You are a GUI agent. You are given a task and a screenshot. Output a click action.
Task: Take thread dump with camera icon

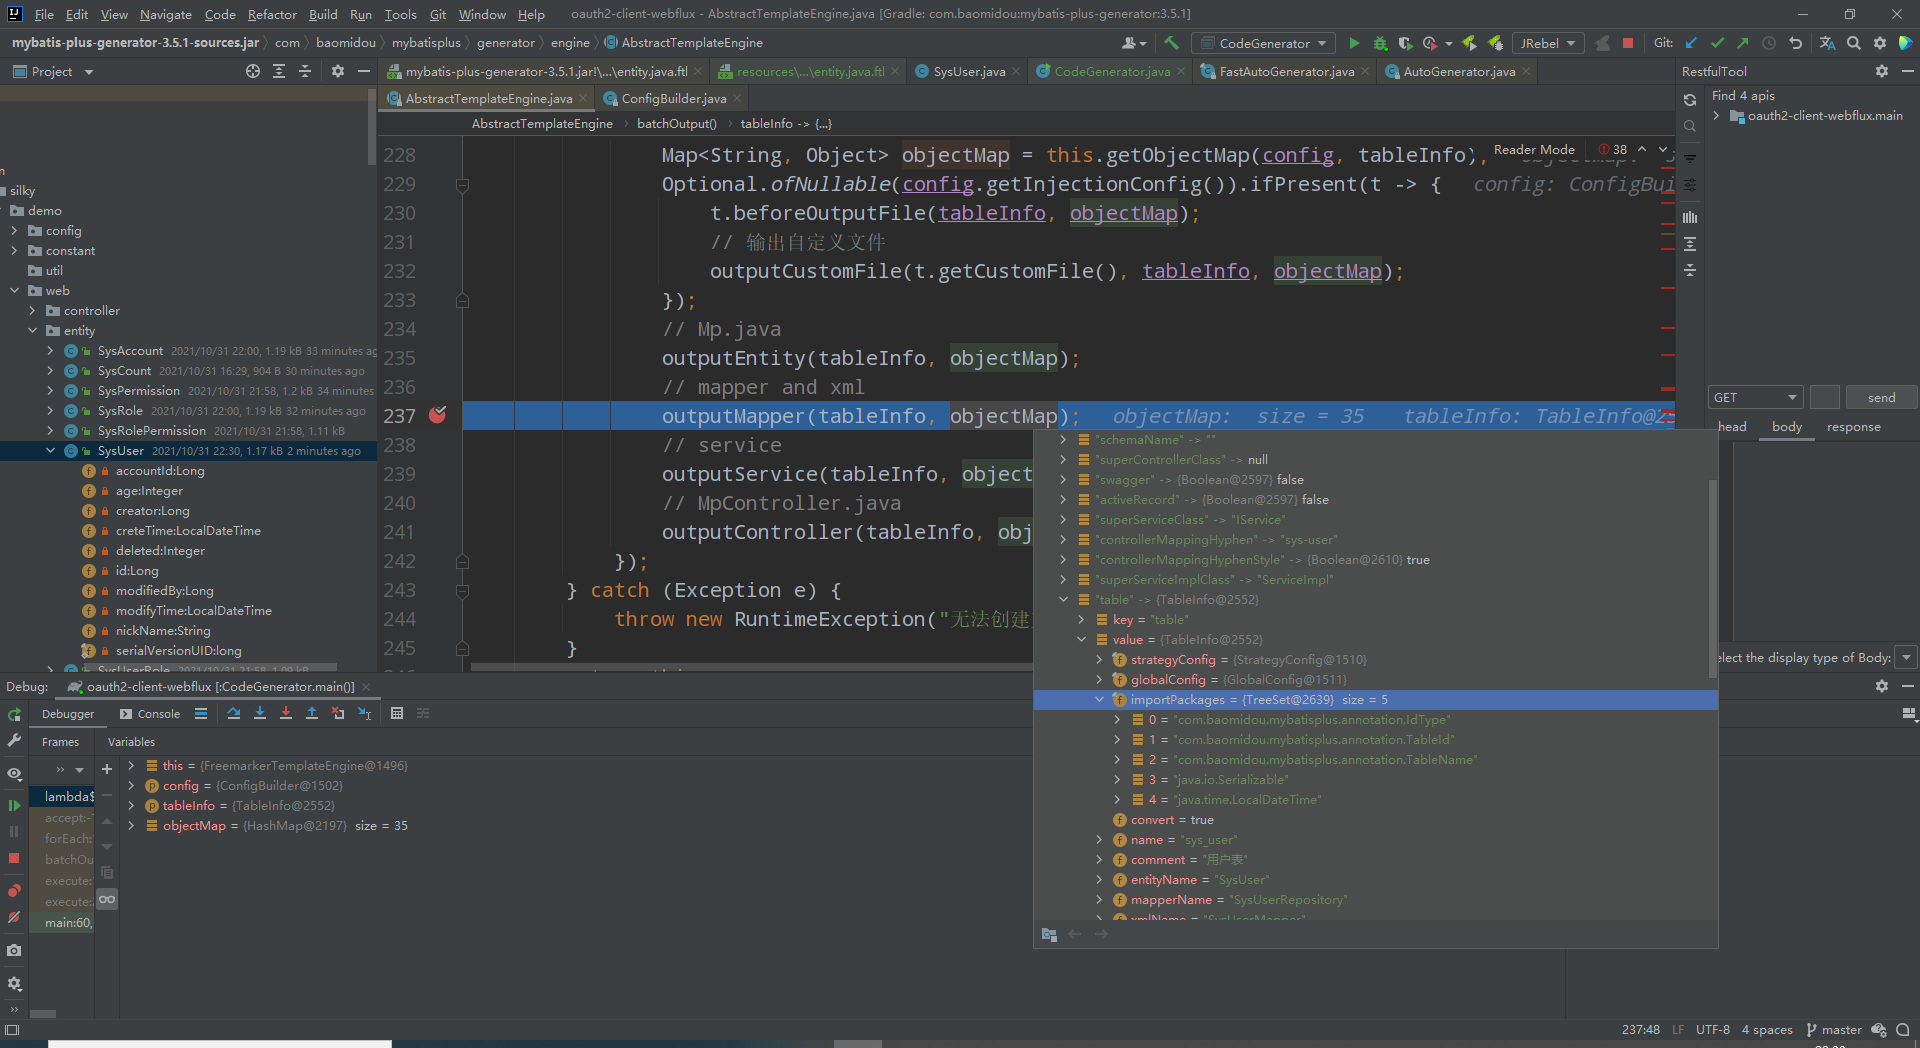(x=14, y=950)
